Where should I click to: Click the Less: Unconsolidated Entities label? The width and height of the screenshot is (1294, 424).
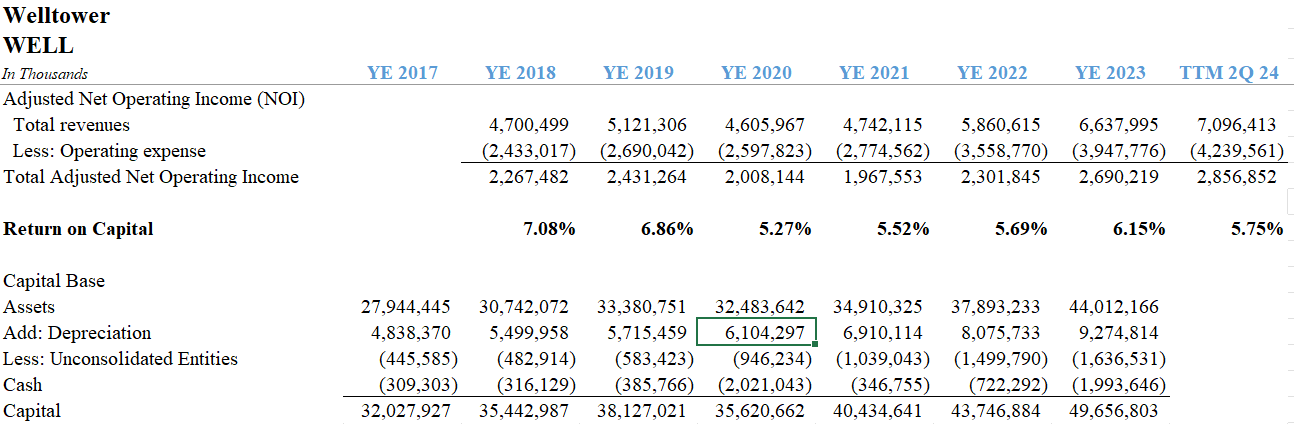click(x=121, y=359)
